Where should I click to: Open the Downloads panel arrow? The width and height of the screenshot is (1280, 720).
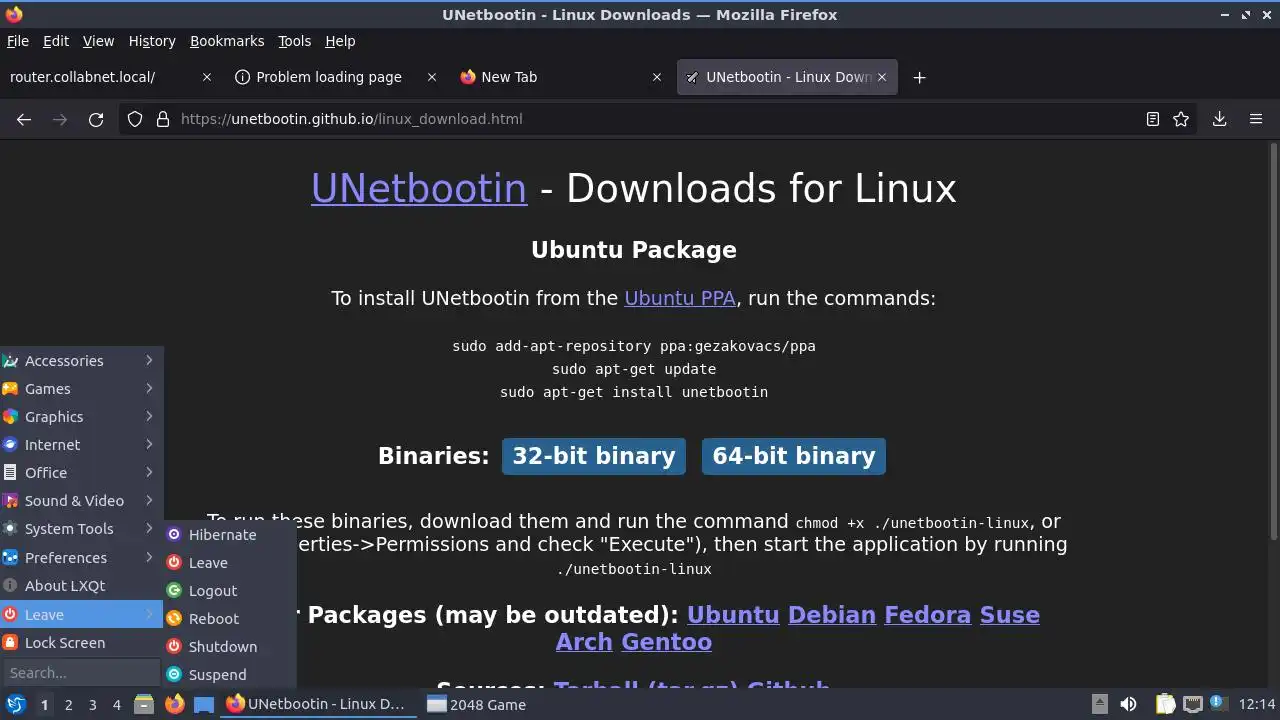coord(1219,119)
